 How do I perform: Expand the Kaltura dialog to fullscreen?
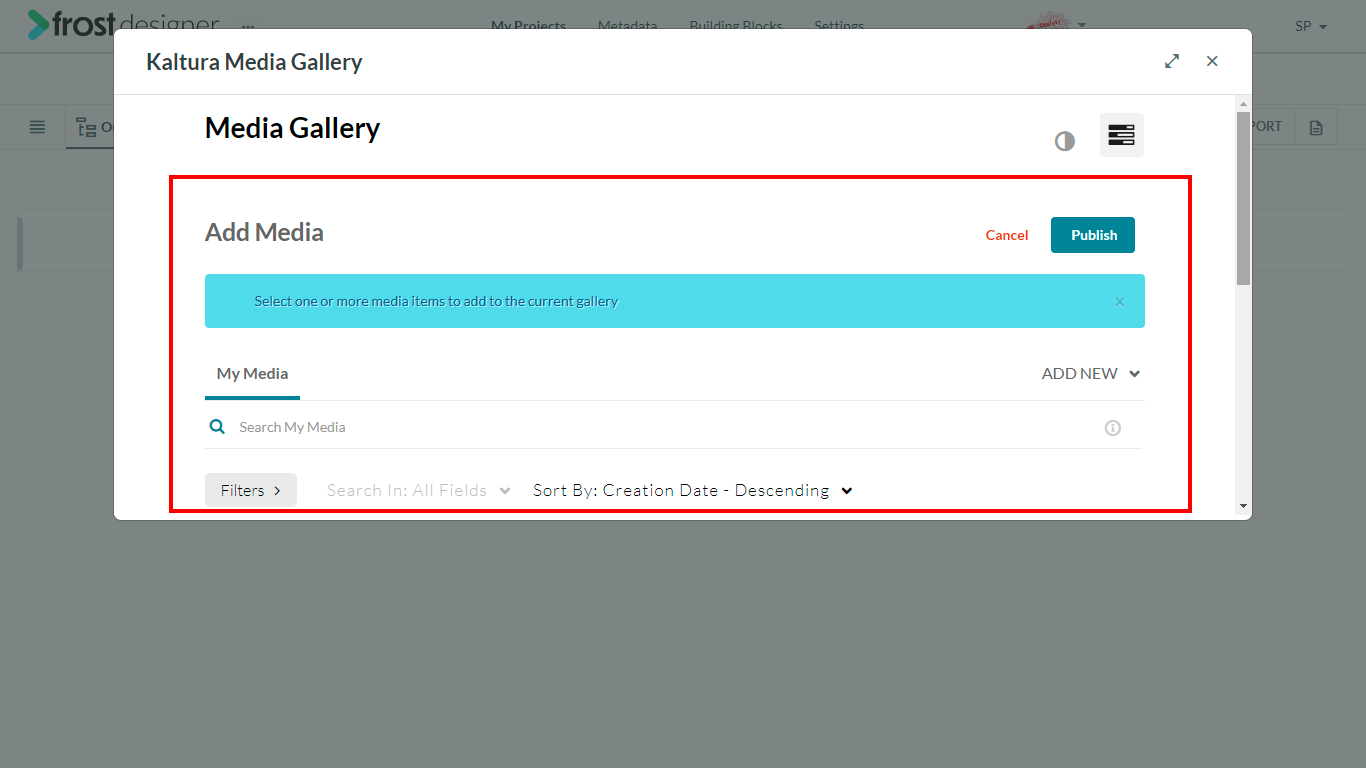(1172, 61)
